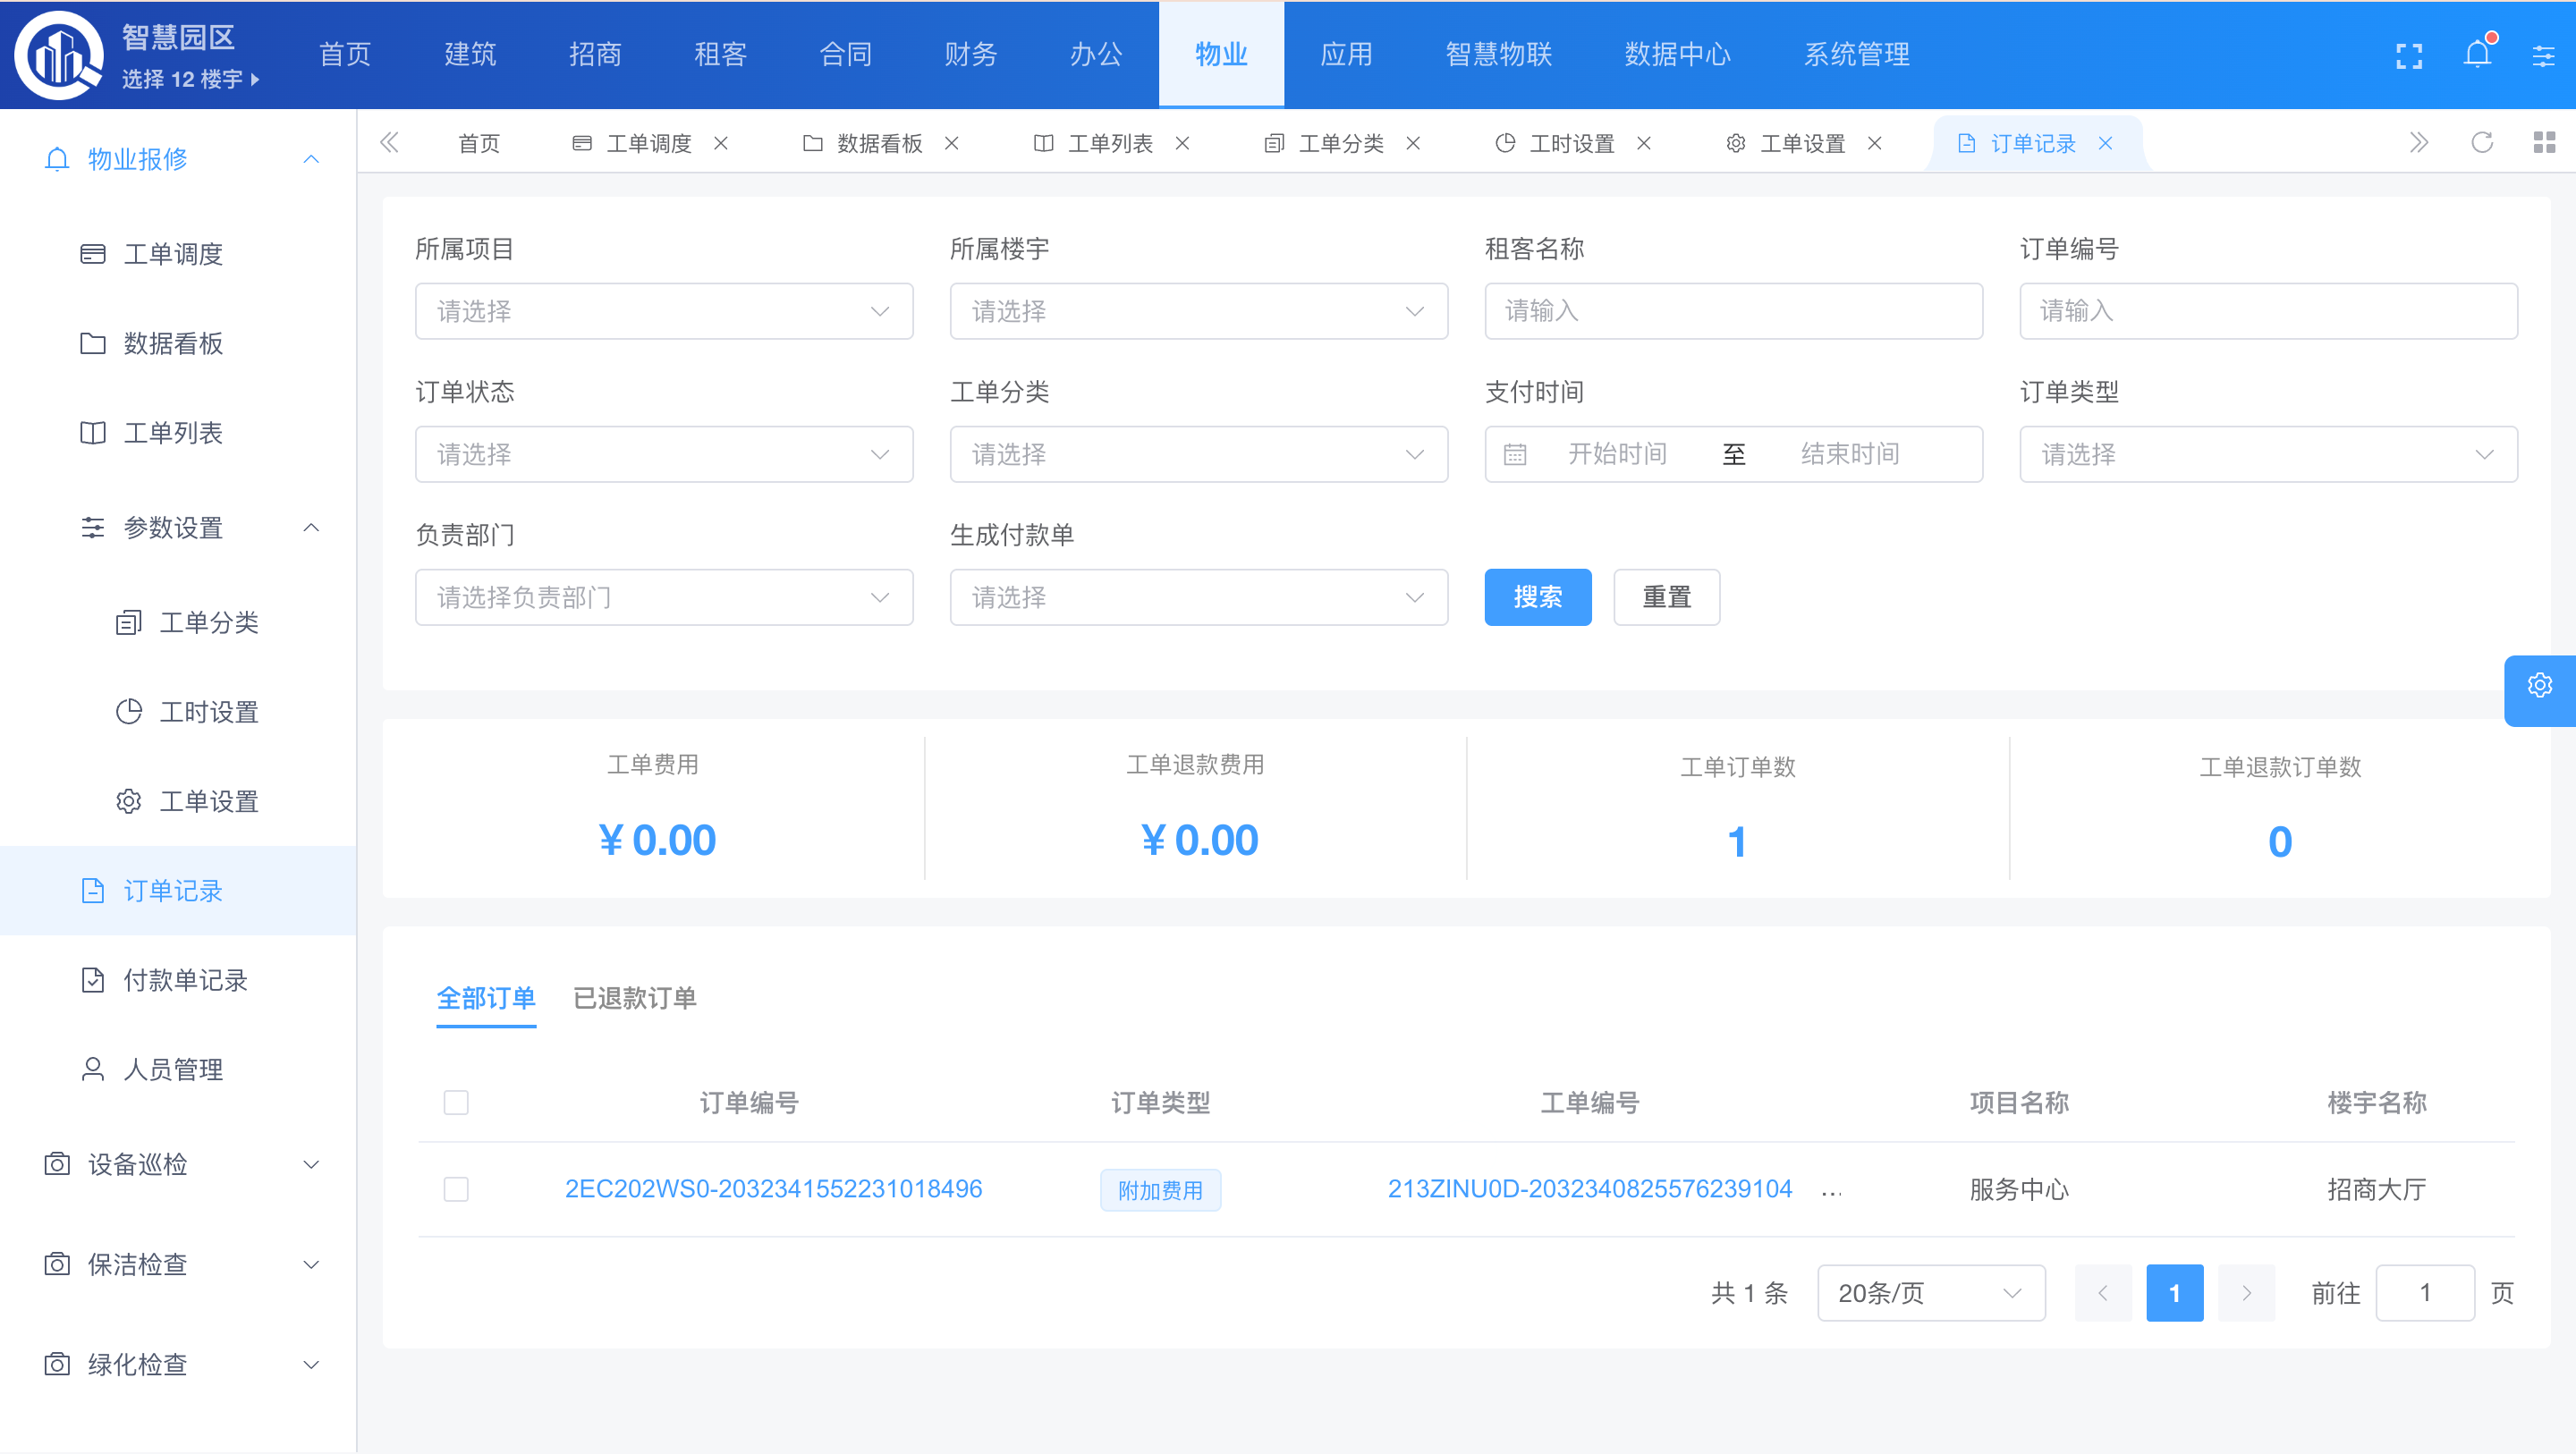Open the 财务 top menu
The width and height of the screenshot is (2576, 1454).
[x=970, y=54]
